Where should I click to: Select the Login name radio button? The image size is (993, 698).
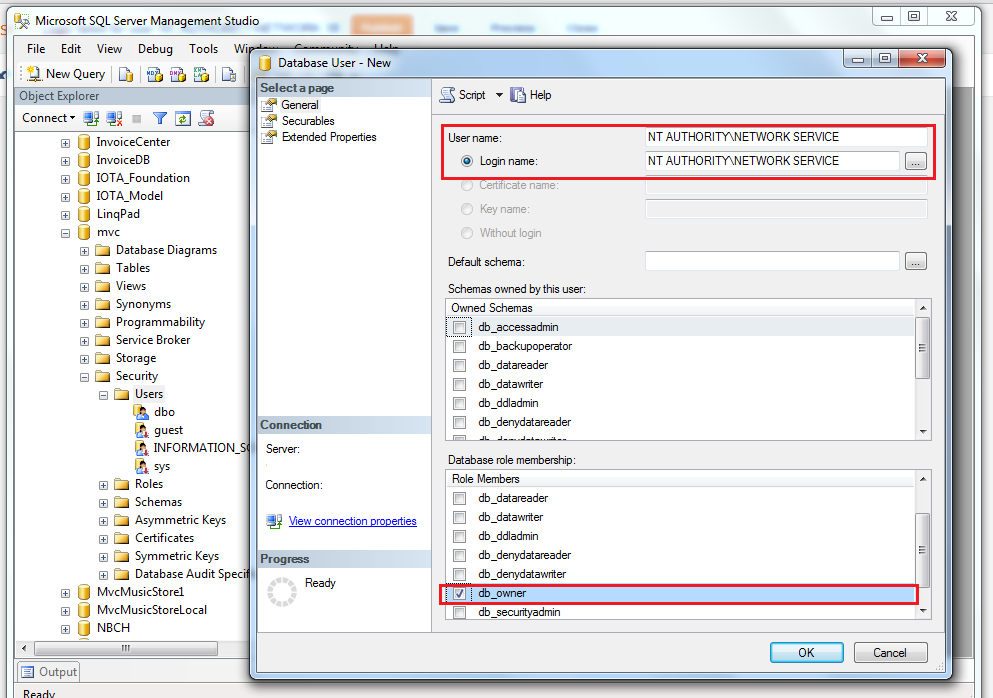[467, 161]
